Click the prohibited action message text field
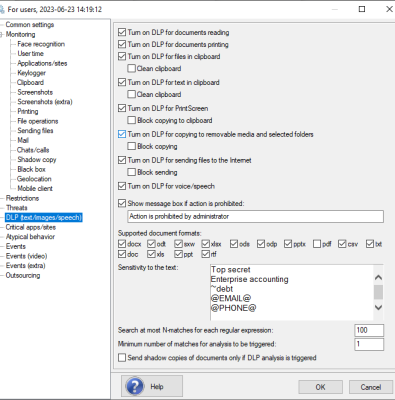This screenshot has width=395, height=400. [x=256, y=216]
